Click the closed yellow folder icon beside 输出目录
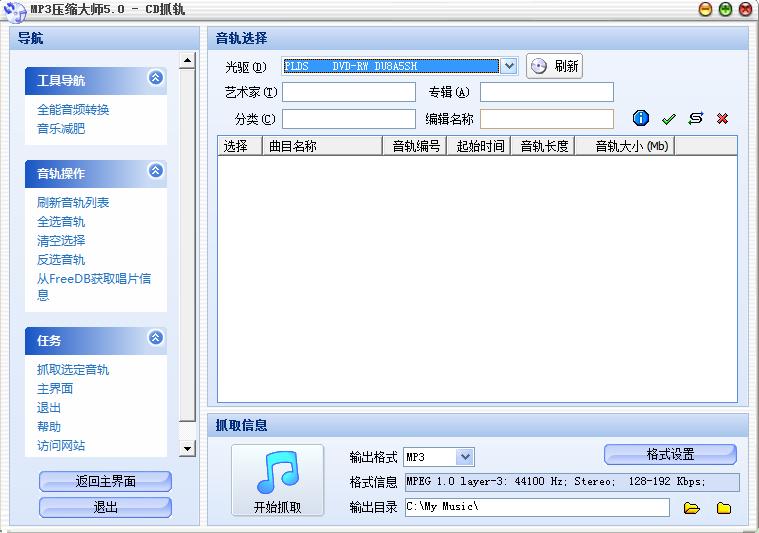Screen dimensions: 759x533 724,508
